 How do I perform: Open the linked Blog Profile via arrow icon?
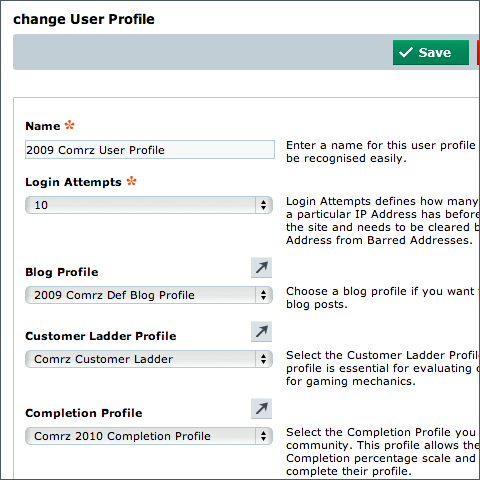(x=261, y=267)
